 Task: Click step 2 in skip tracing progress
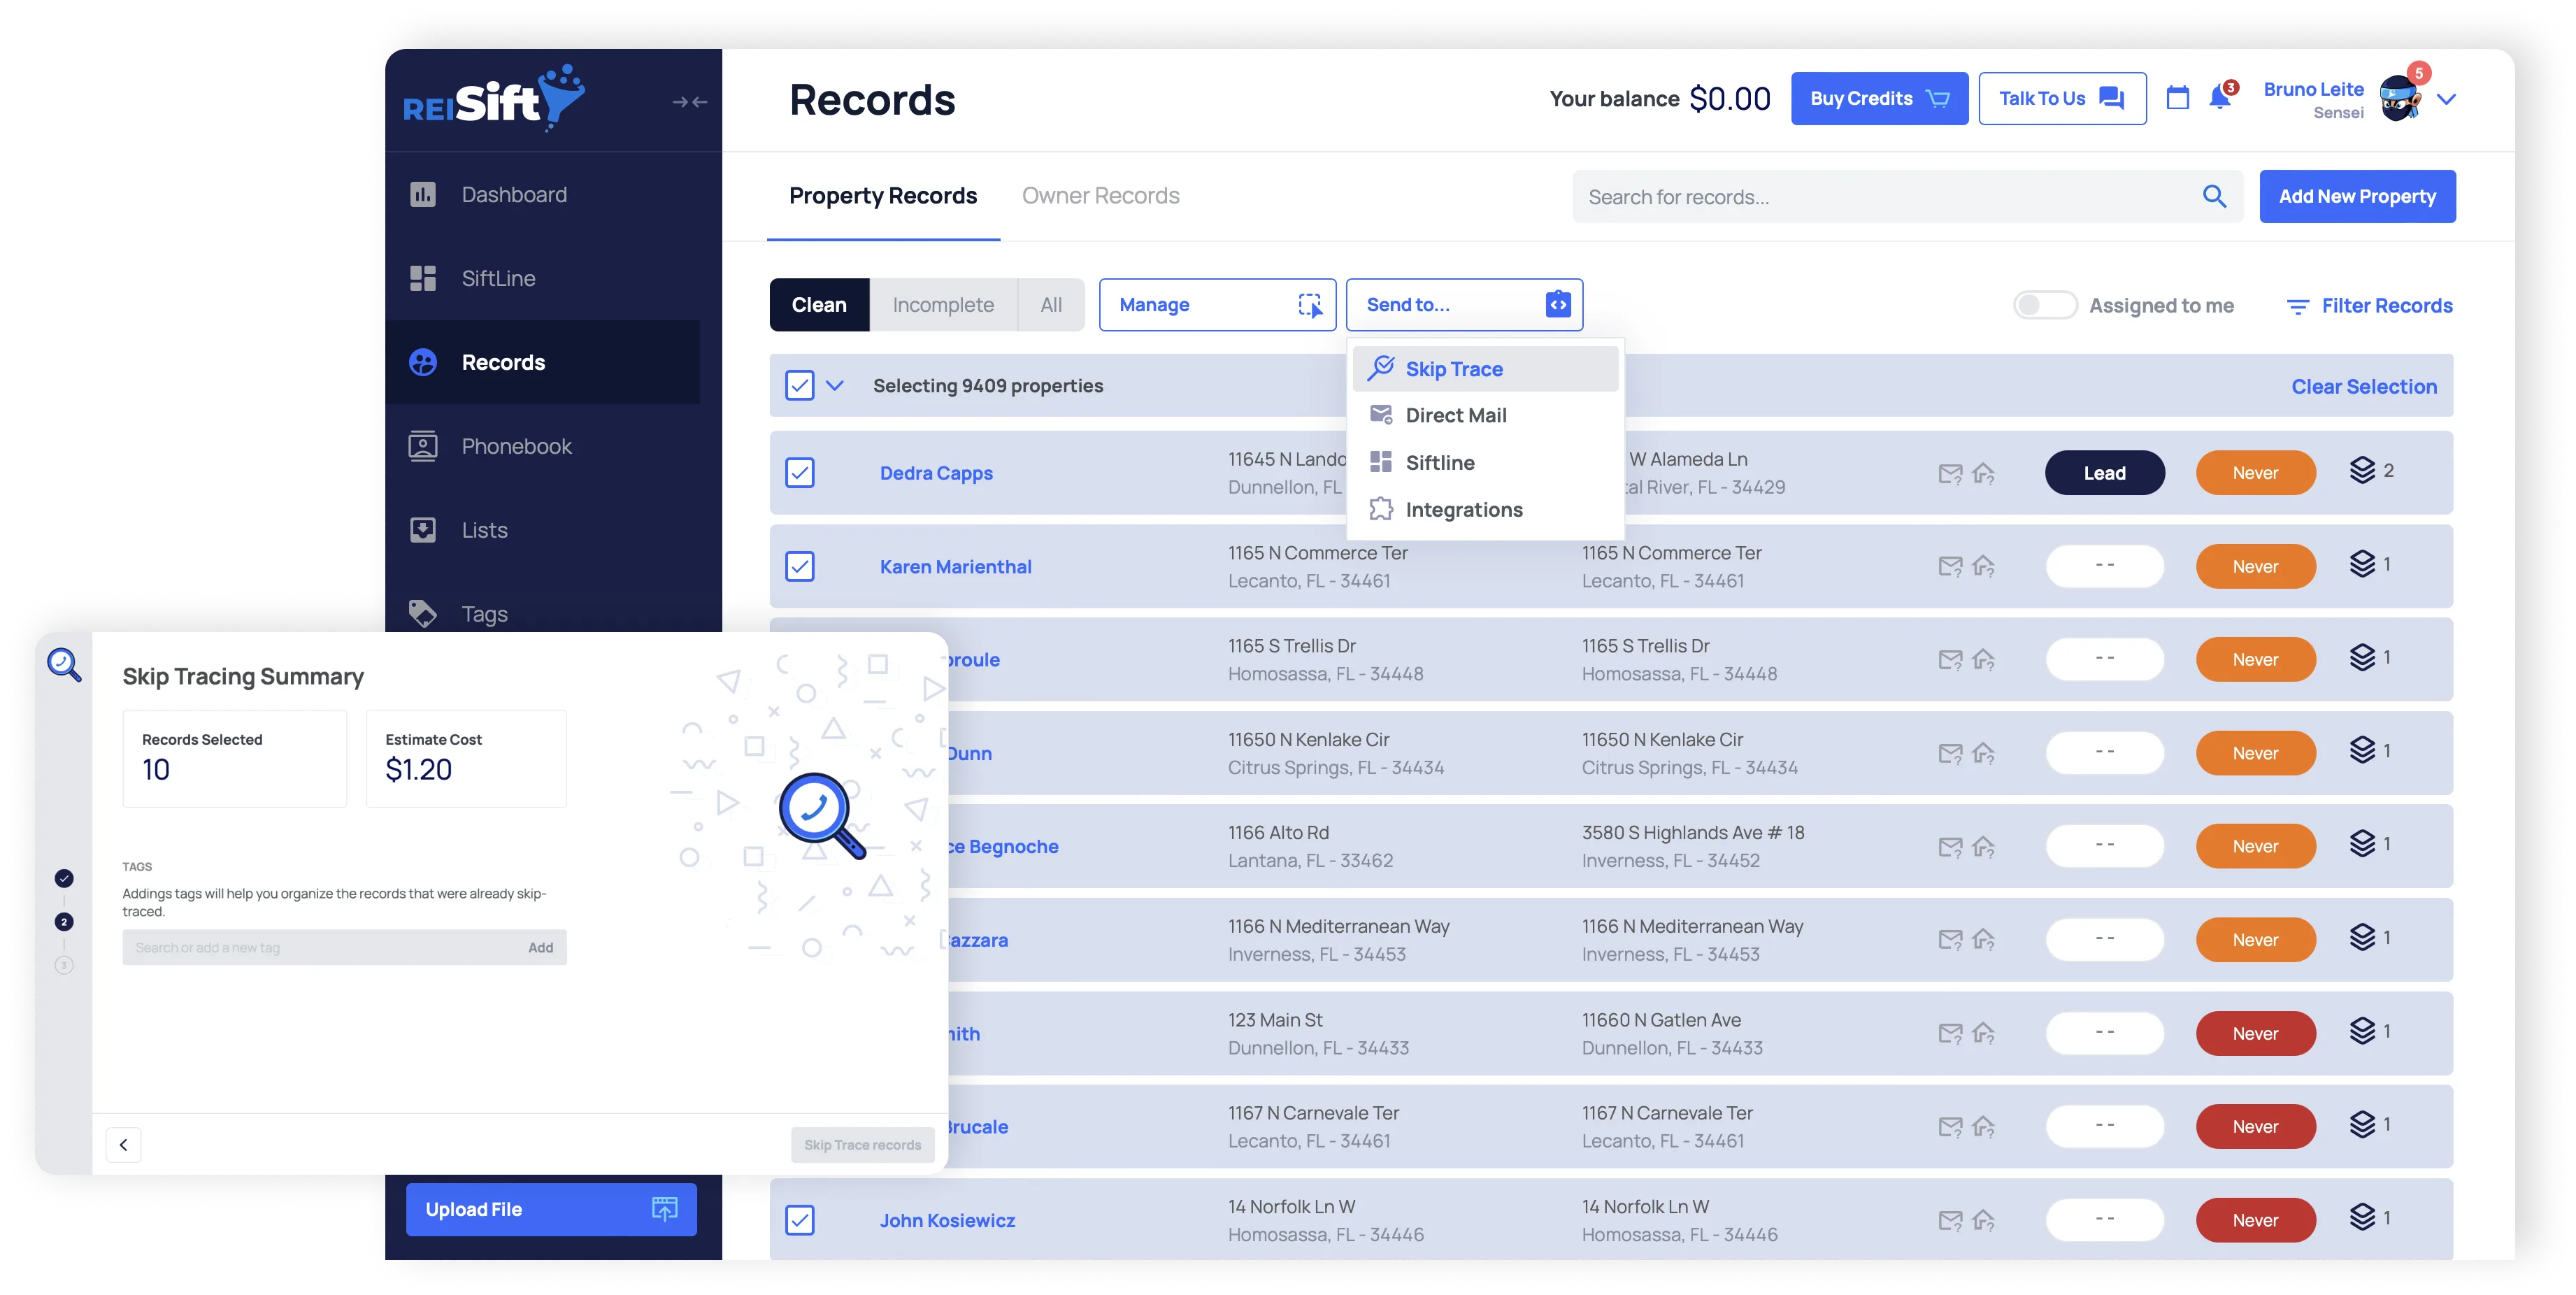64,922
